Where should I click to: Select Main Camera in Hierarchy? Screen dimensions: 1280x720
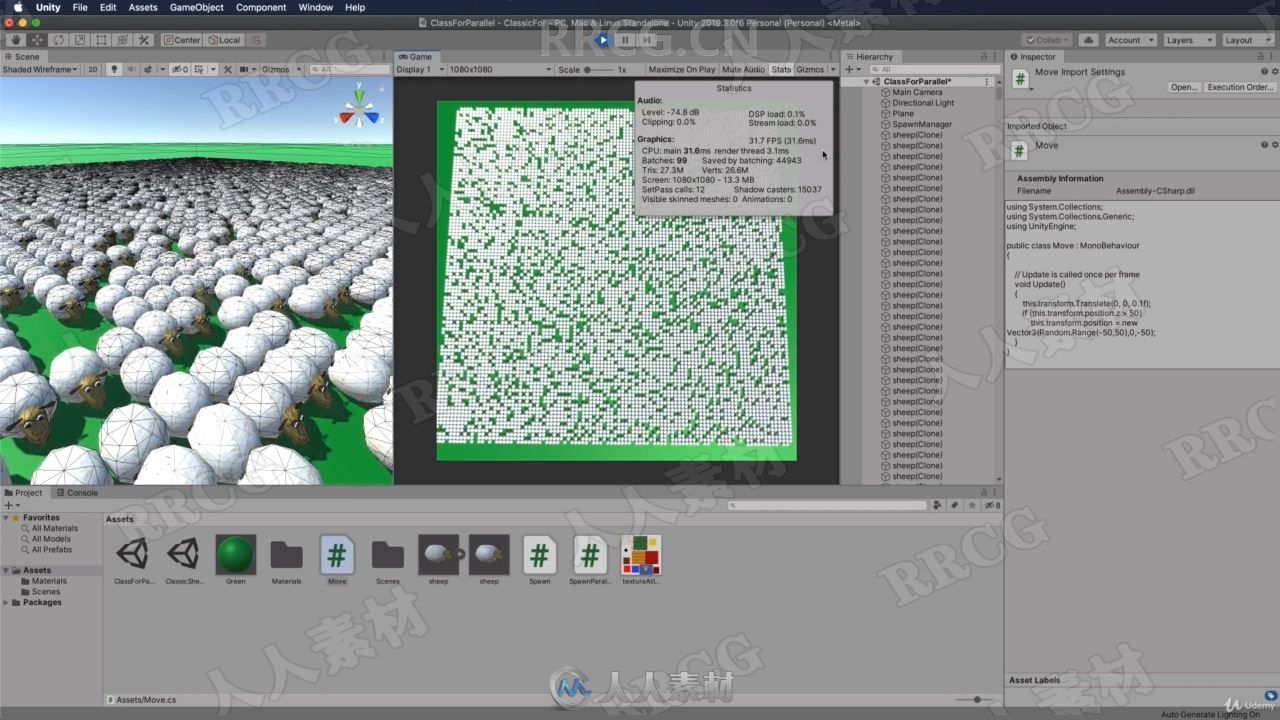(917, 92)
